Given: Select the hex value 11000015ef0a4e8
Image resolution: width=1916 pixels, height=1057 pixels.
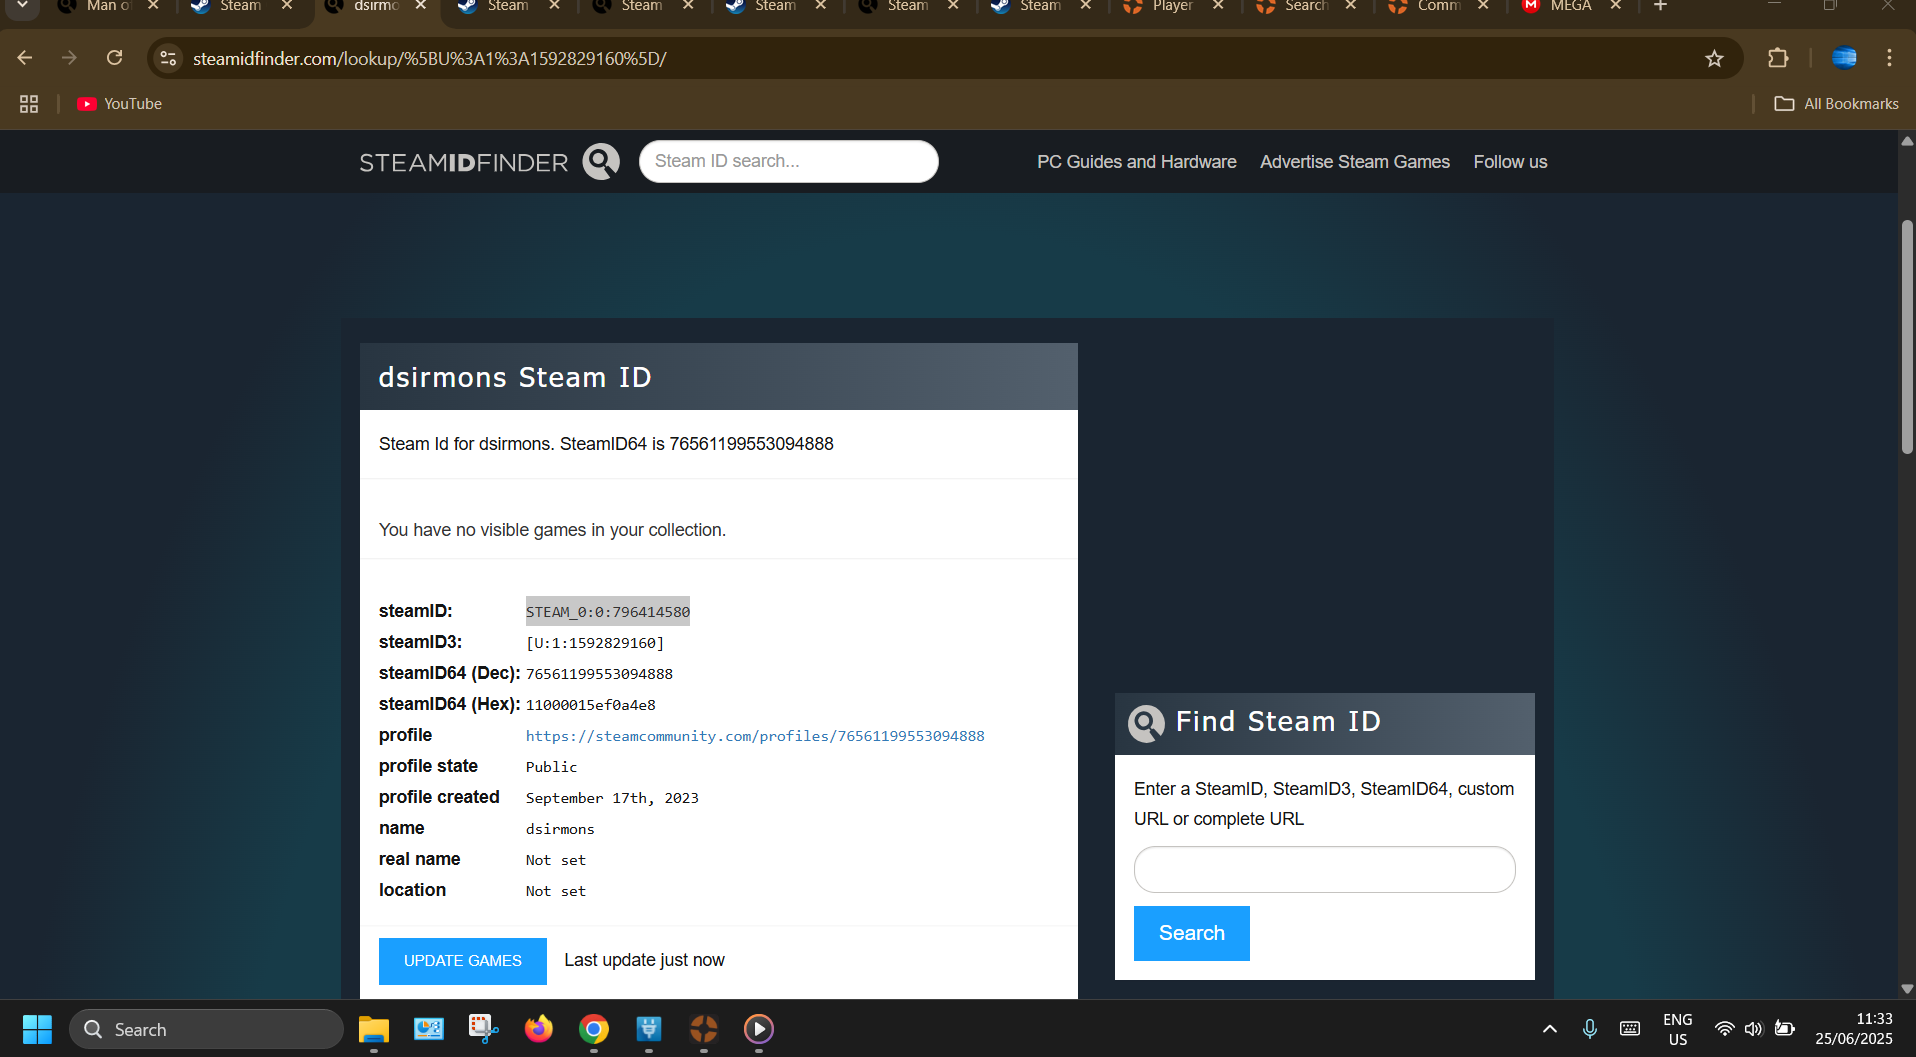Looking at the screenshot, I should (591, 705).
